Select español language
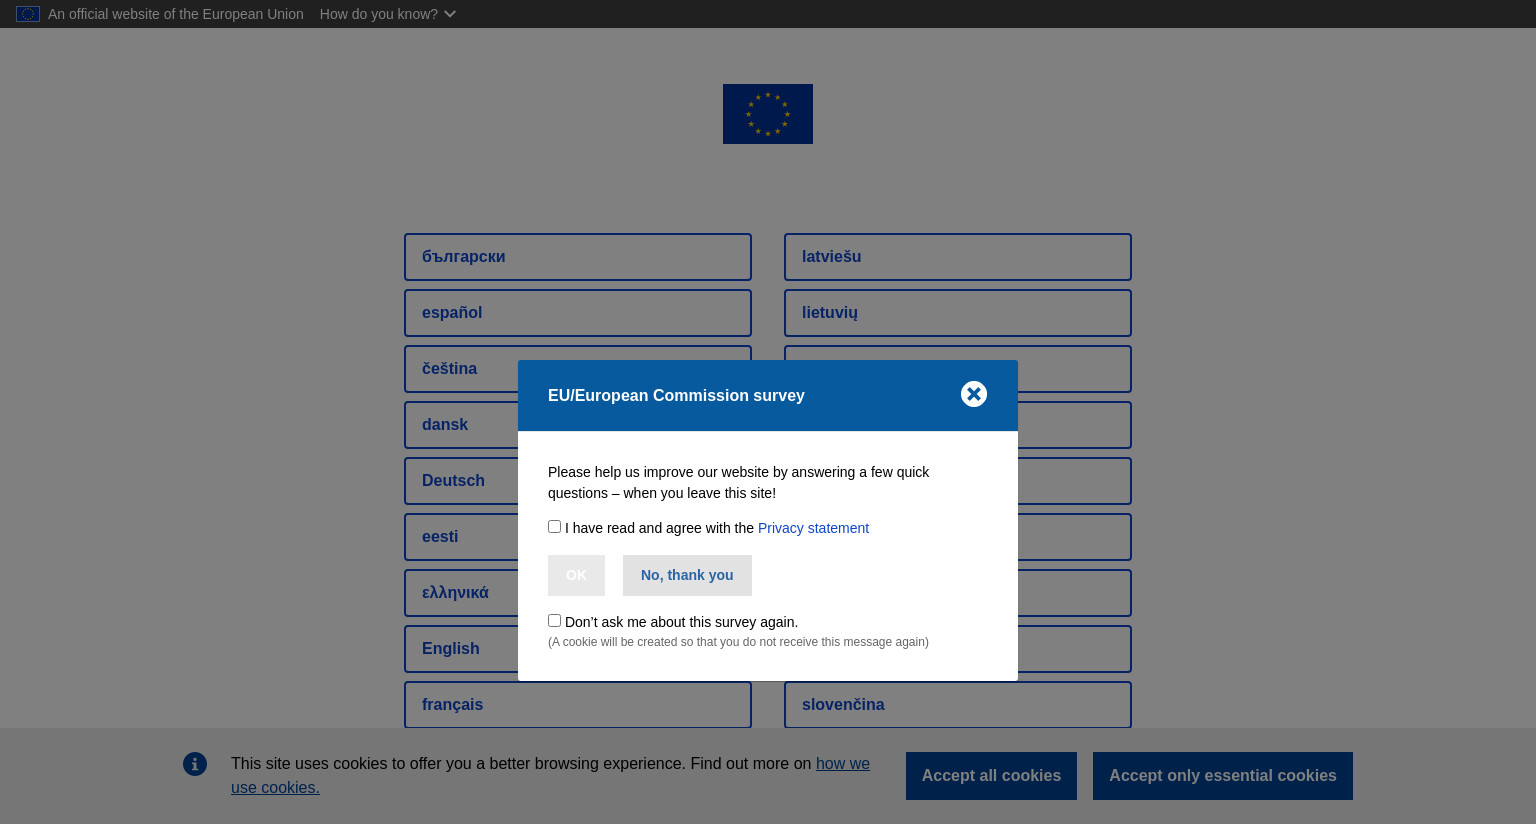 pyautogui.click(x=578, y=313)
